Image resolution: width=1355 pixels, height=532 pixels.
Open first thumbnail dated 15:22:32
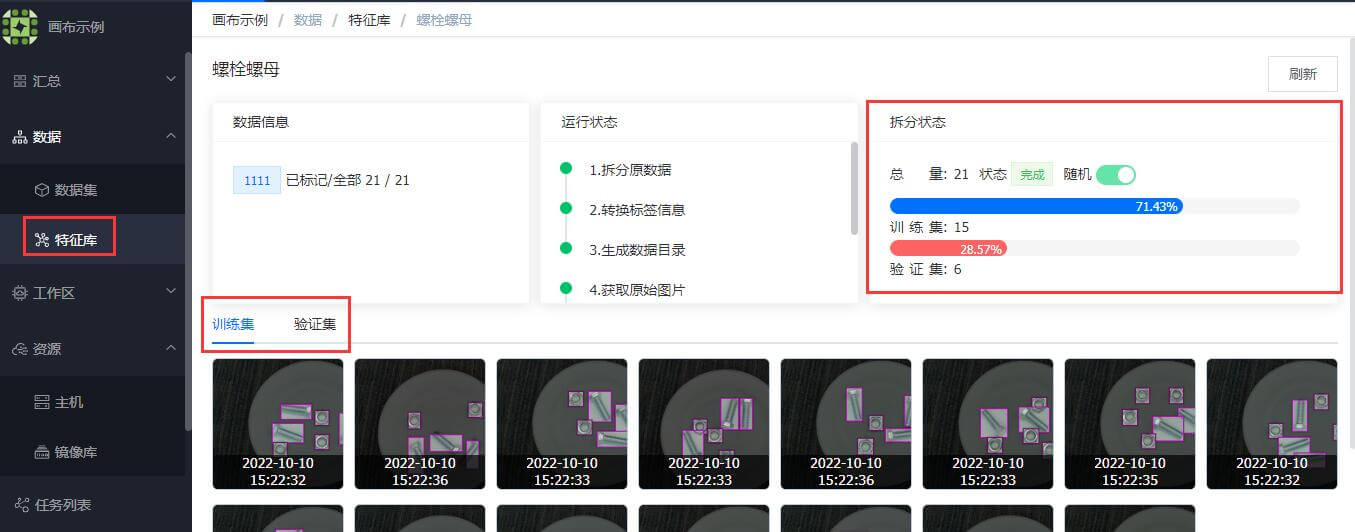[278, 424]
